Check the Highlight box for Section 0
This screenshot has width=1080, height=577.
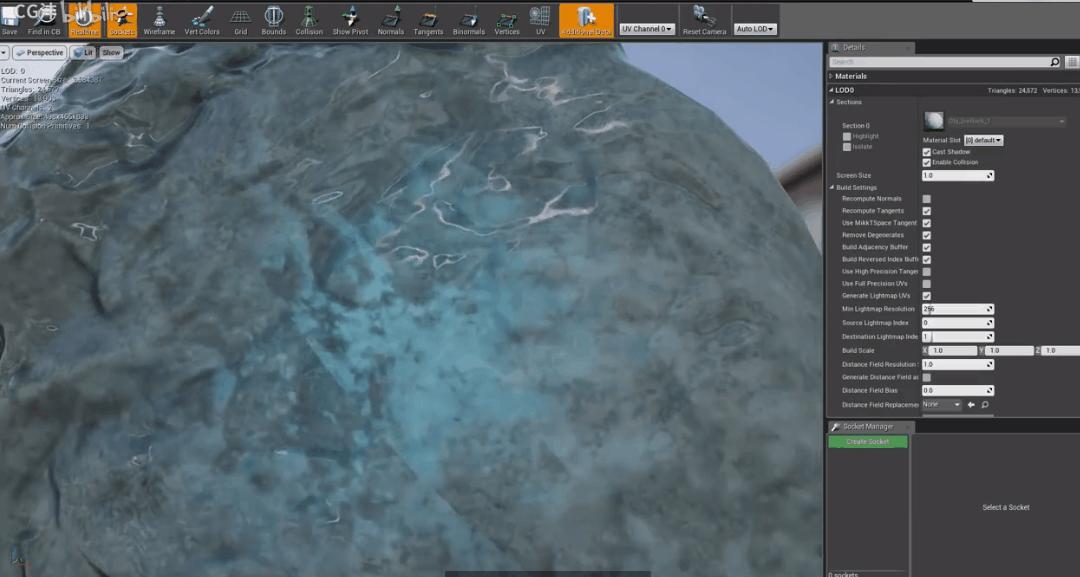[847, 136]
